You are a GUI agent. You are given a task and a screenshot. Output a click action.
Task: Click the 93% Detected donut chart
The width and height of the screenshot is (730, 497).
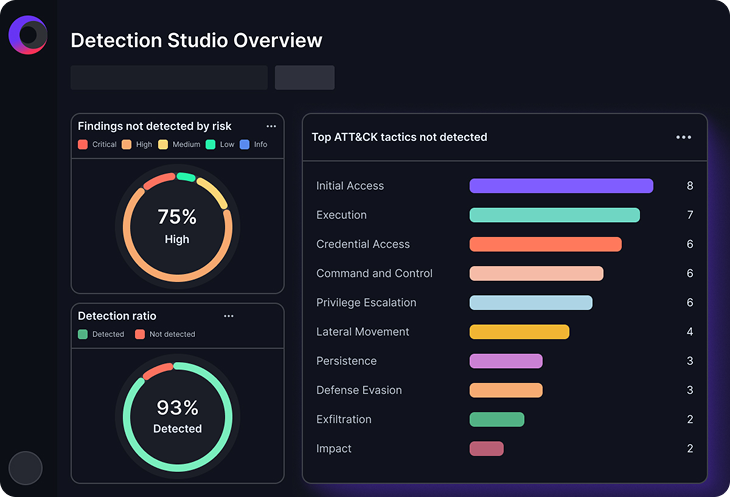(177, 417)
